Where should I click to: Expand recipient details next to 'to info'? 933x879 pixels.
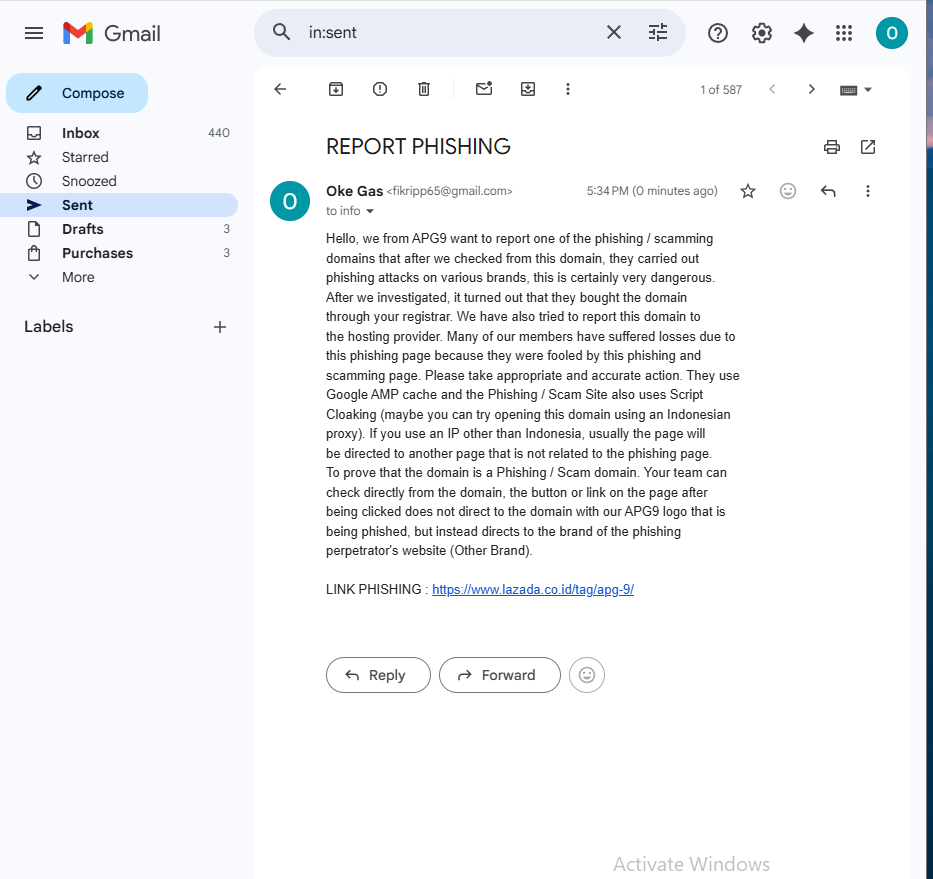pyautogui.click(x=370, y=211)
